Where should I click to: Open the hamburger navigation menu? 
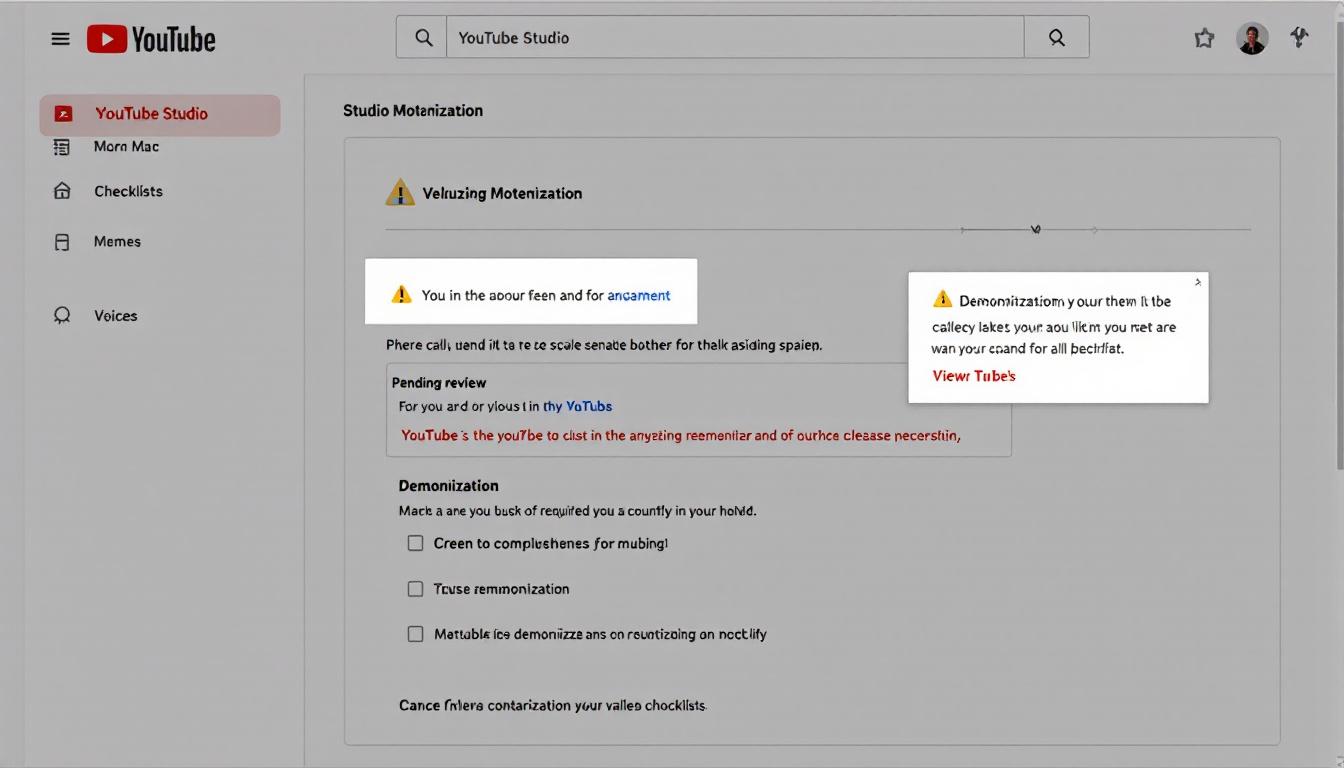coord(60,38)
